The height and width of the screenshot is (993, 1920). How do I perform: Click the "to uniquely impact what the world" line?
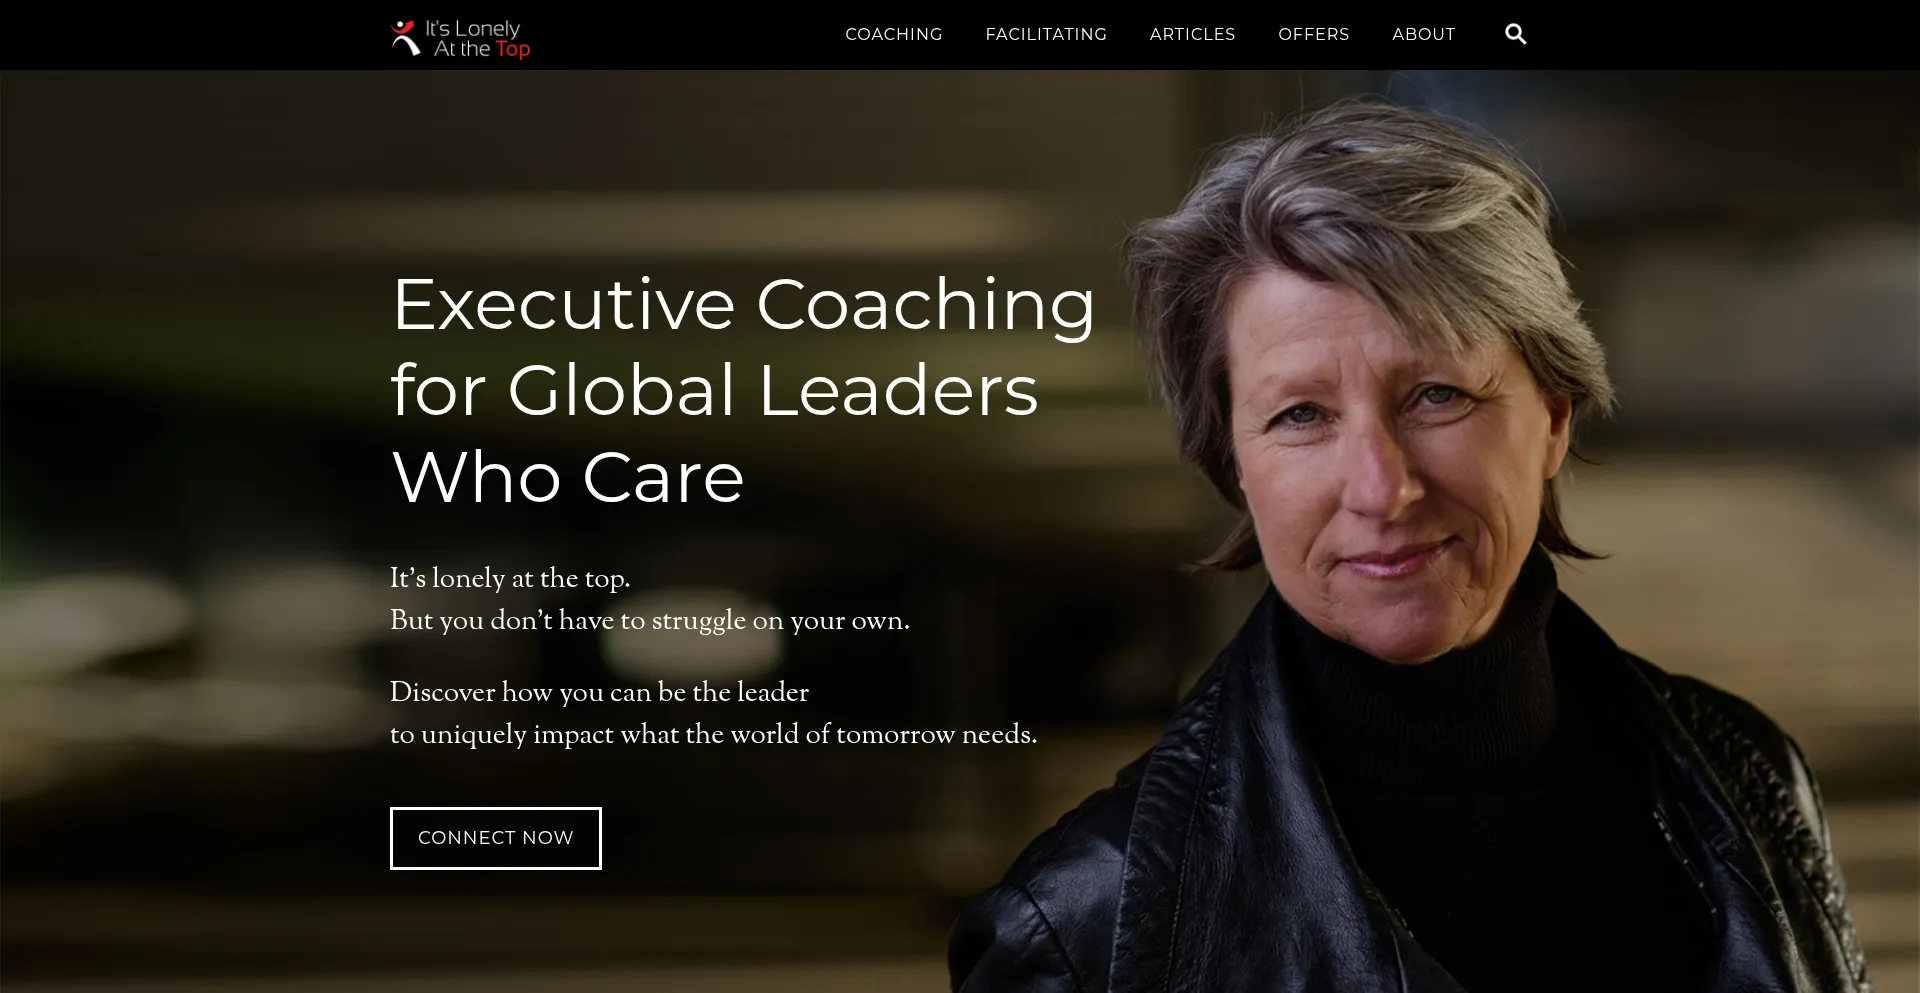[x=714, y=734]
